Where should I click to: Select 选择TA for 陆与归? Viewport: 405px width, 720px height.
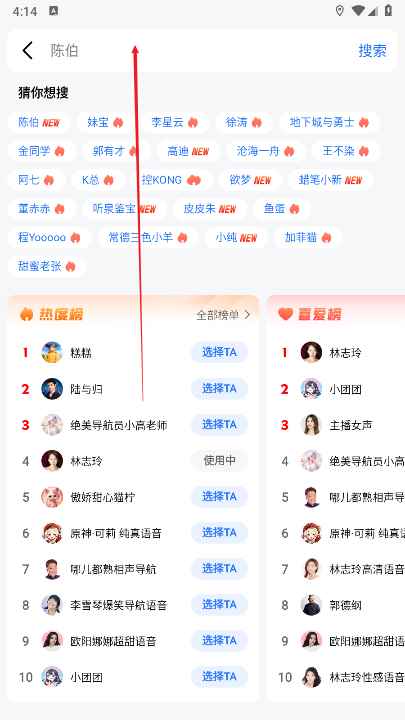[219, 388]
